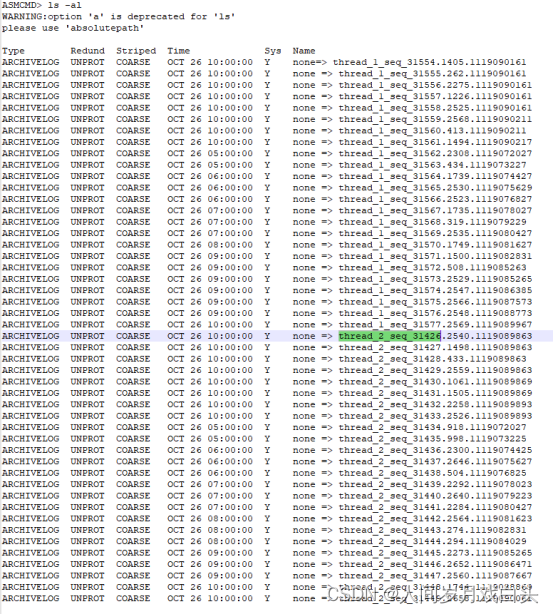Select file name thread_2_seq_31427.1498
Screen dimensions: 554x614
[x=435, y=347]
